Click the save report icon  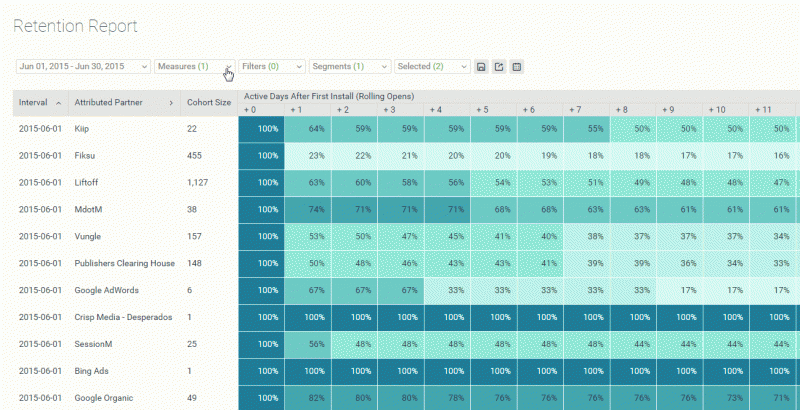click(482, 67)
